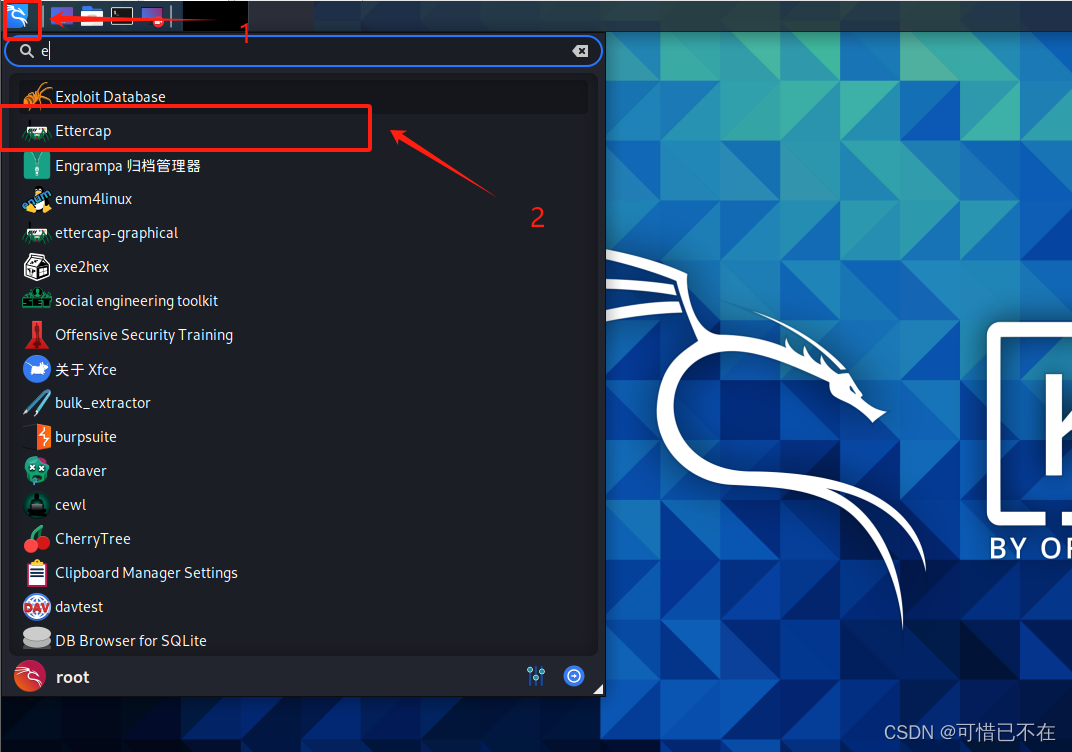Click the search box containing 'e'
1072x752 pixels.
click(x=303, y=51)
